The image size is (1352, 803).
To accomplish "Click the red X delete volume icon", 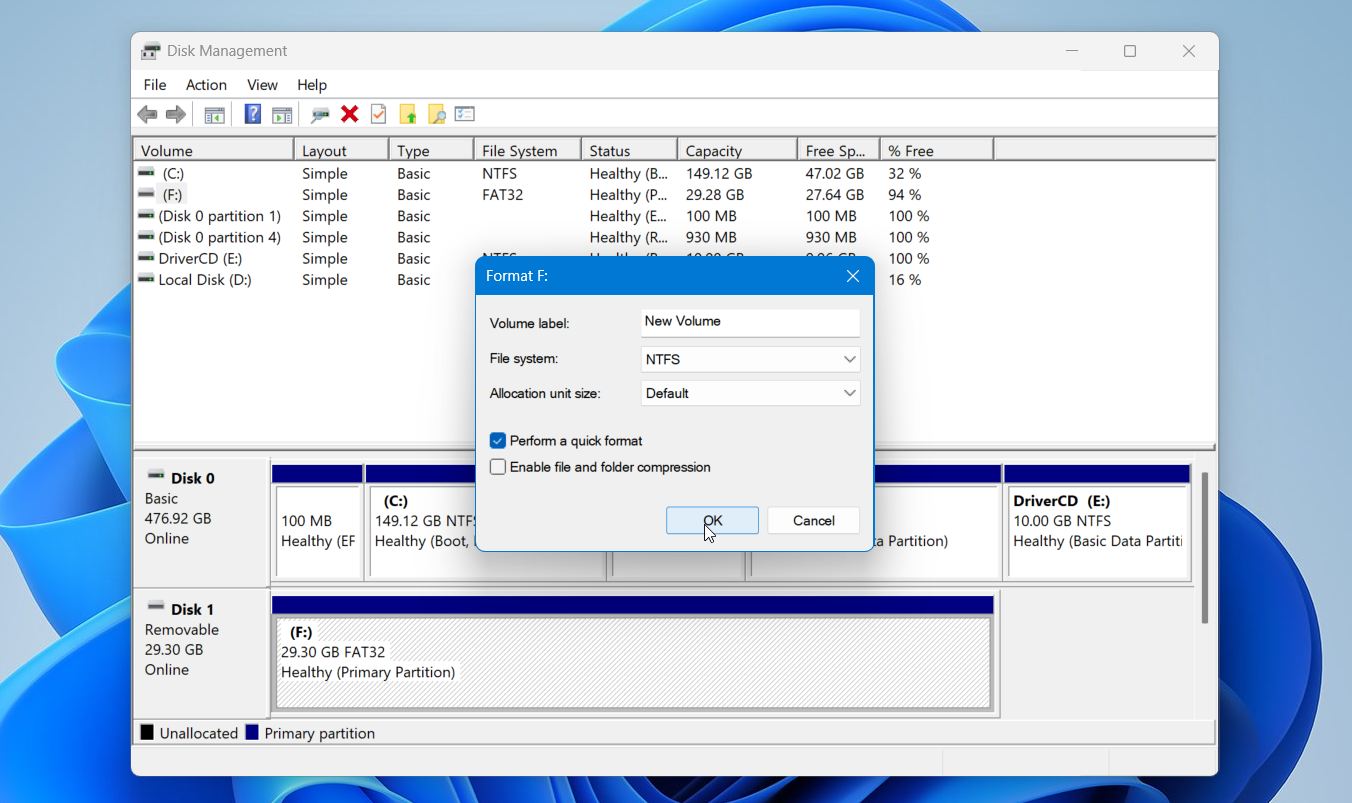I will click(349, 113).
